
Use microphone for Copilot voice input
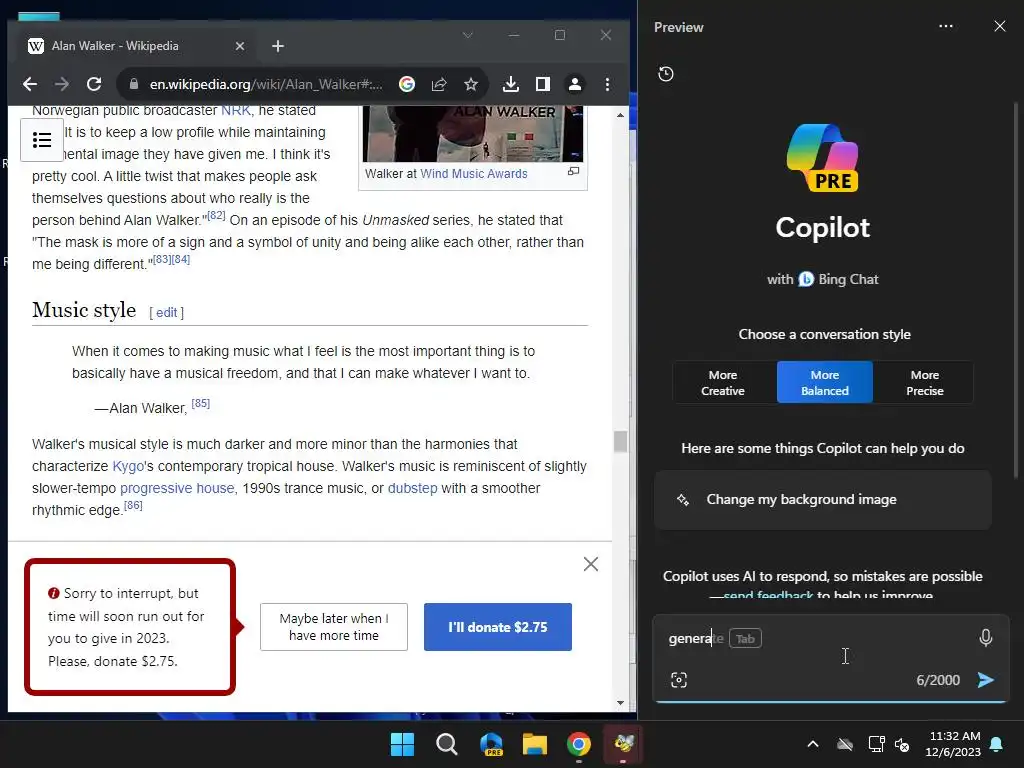click(x=986, y=638)
